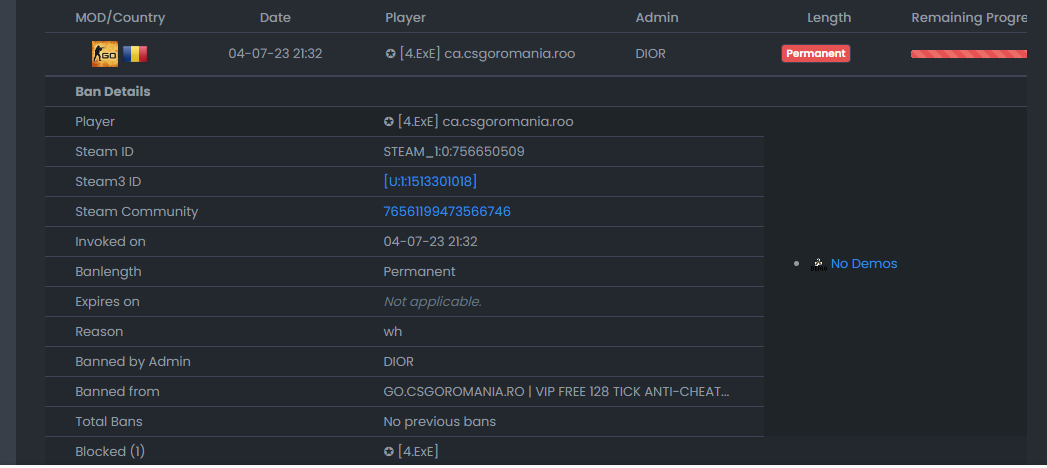Screen dimensions: 1047x468
Task: Open the No Demos link
Action: coord(864,264)
